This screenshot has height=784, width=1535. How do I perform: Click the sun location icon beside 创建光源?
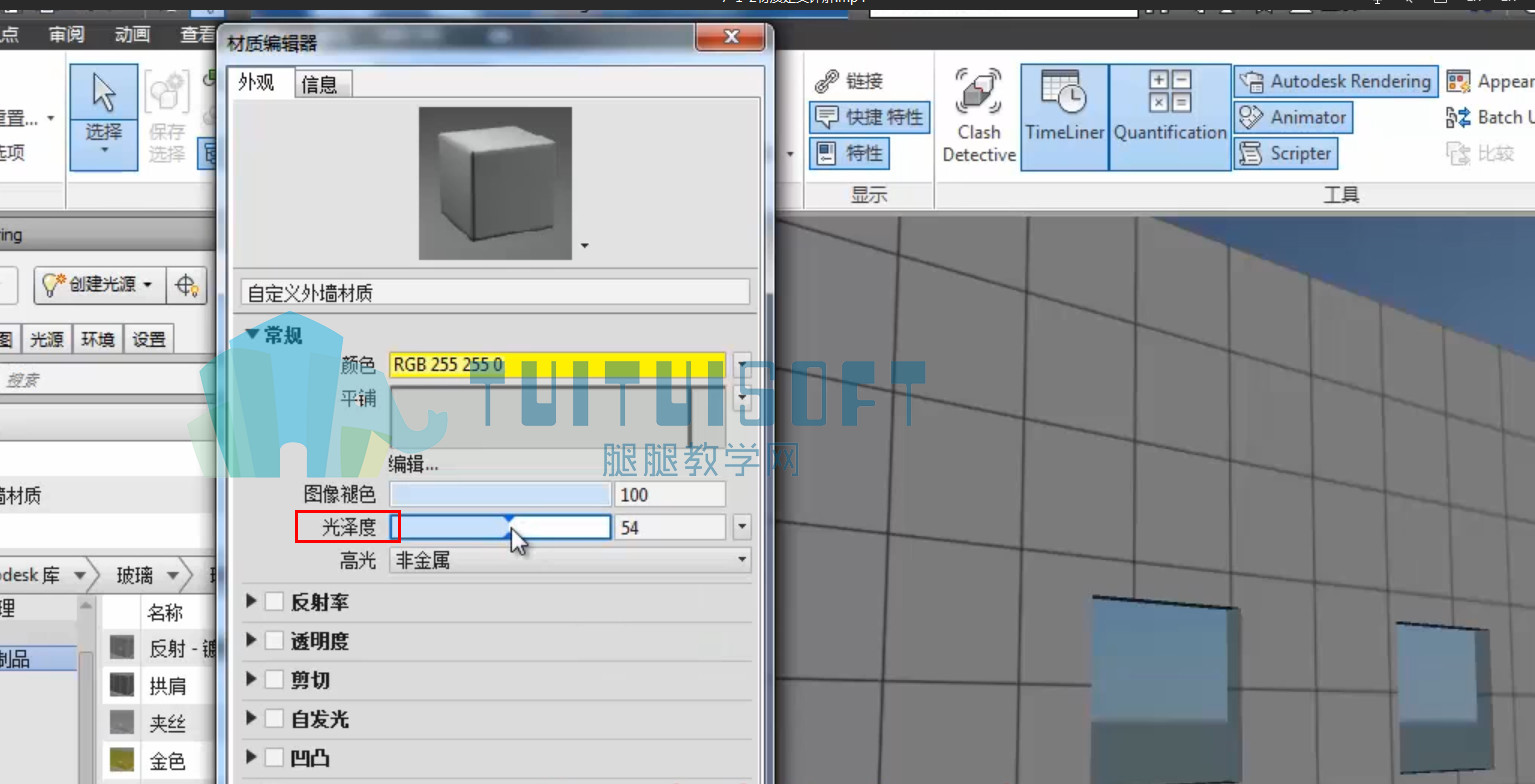(187, 285)
